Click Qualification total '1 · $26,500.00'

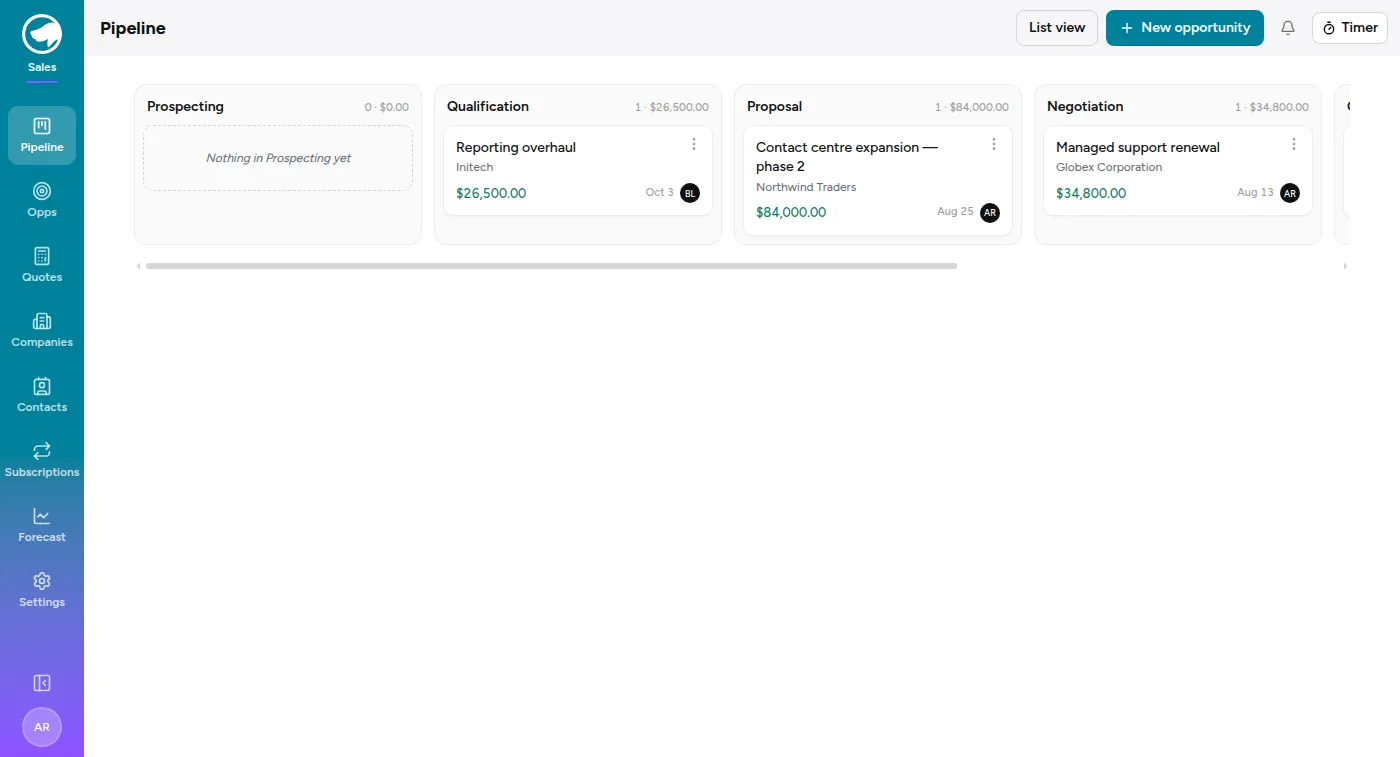point(672,107)
